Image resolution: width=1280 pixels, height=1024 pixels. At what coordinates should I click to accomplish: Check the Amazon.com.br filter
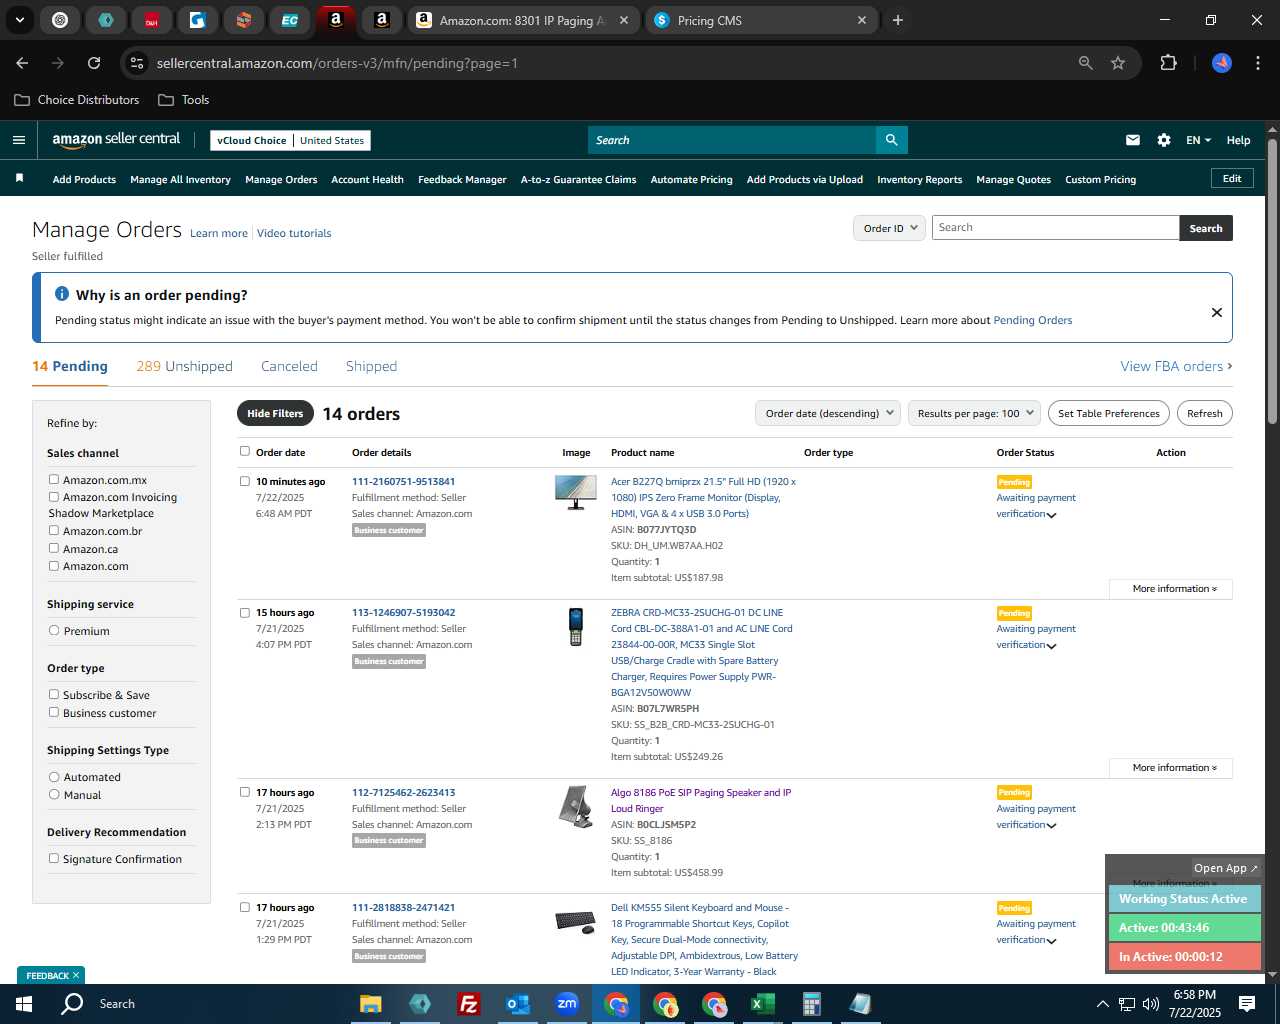[54, 531]
